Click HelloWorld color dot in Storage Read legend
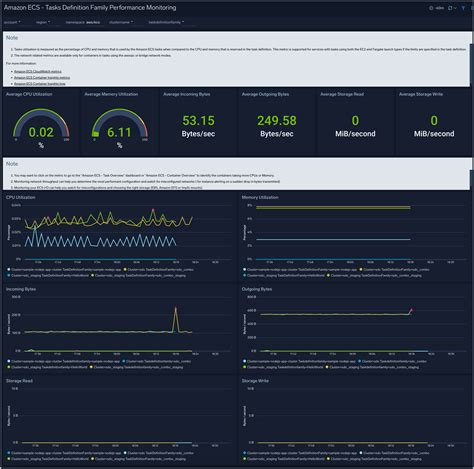The width and height of the screenshot is (474, 469). pos(9,459)
